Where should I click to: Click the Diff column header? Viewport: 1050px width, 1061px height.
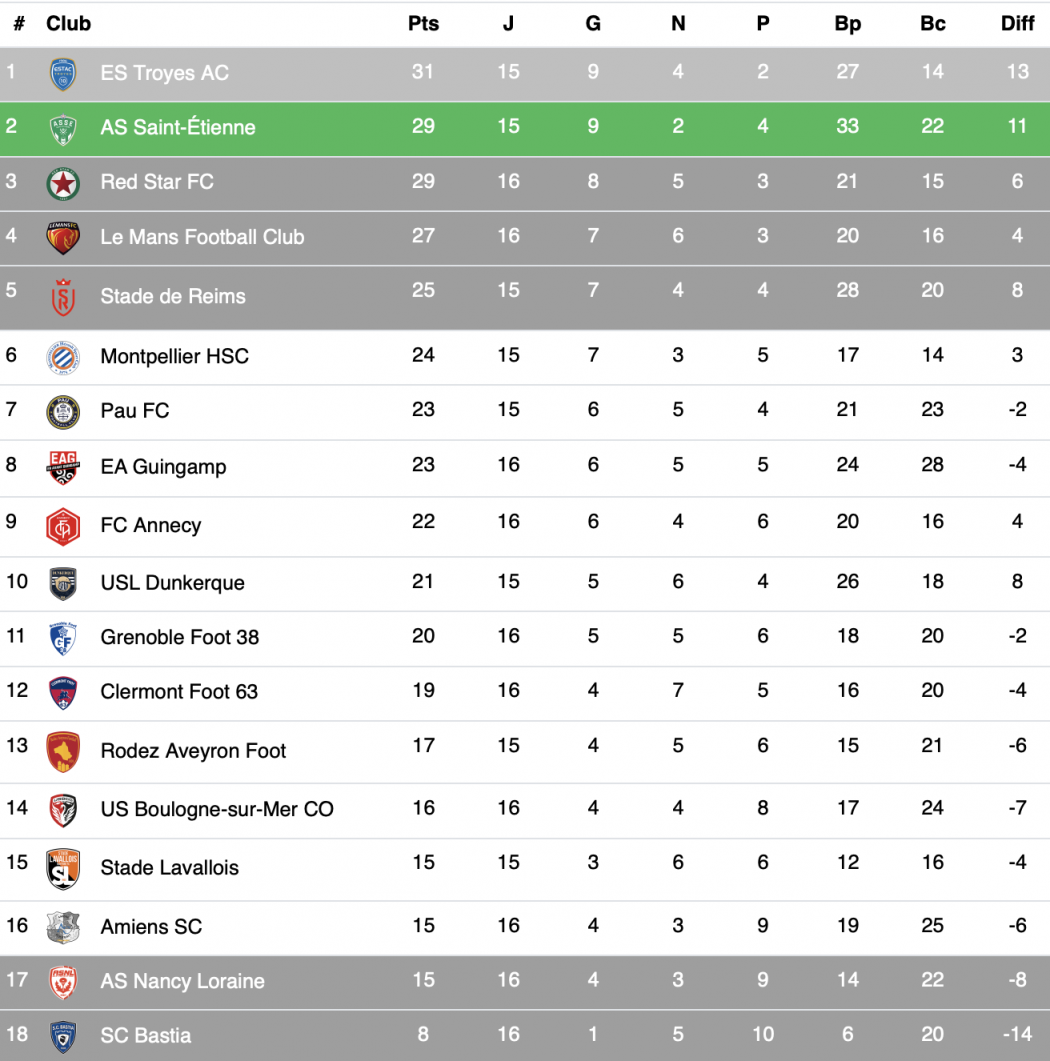point(1017,23)
